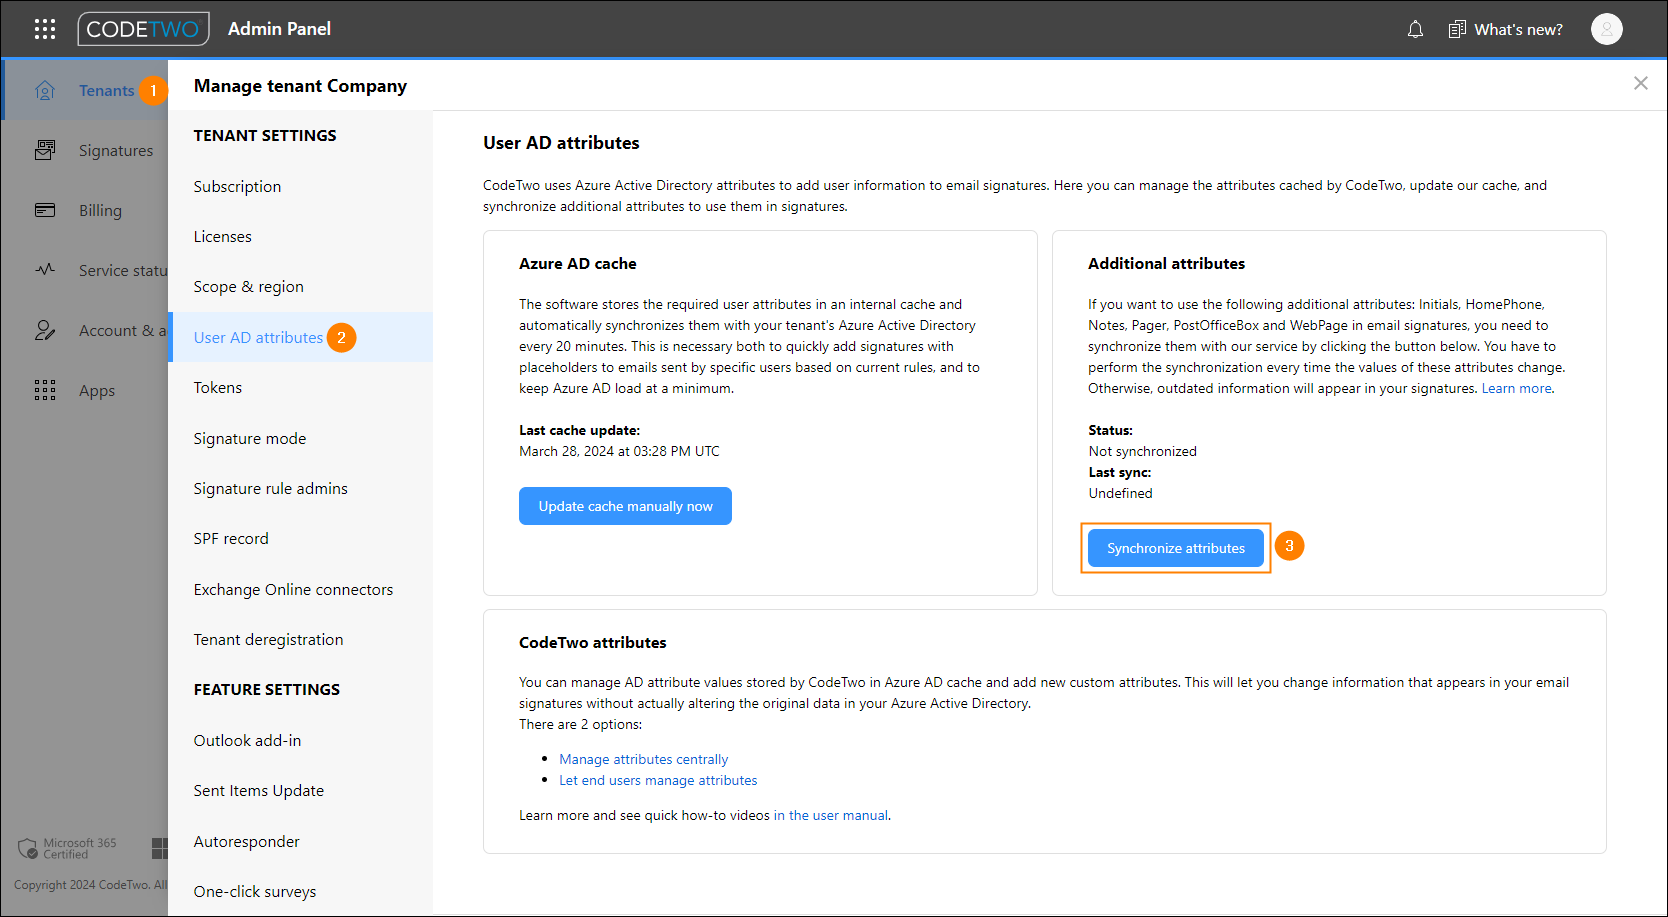Select the Tenants sidebar icon
1668x917 pixels.
[x=45, y=90]
